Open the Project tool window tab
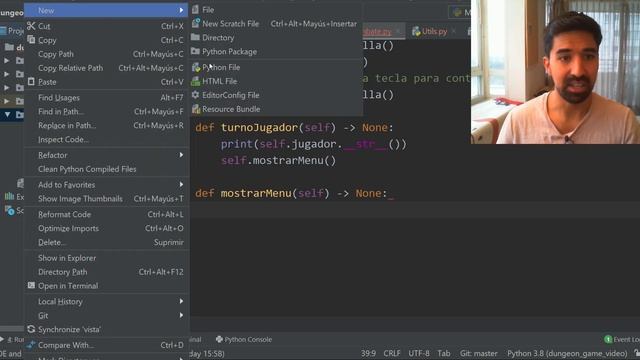Image resolution: width=640 pixels, height=360 pixels. pos(12,31)
